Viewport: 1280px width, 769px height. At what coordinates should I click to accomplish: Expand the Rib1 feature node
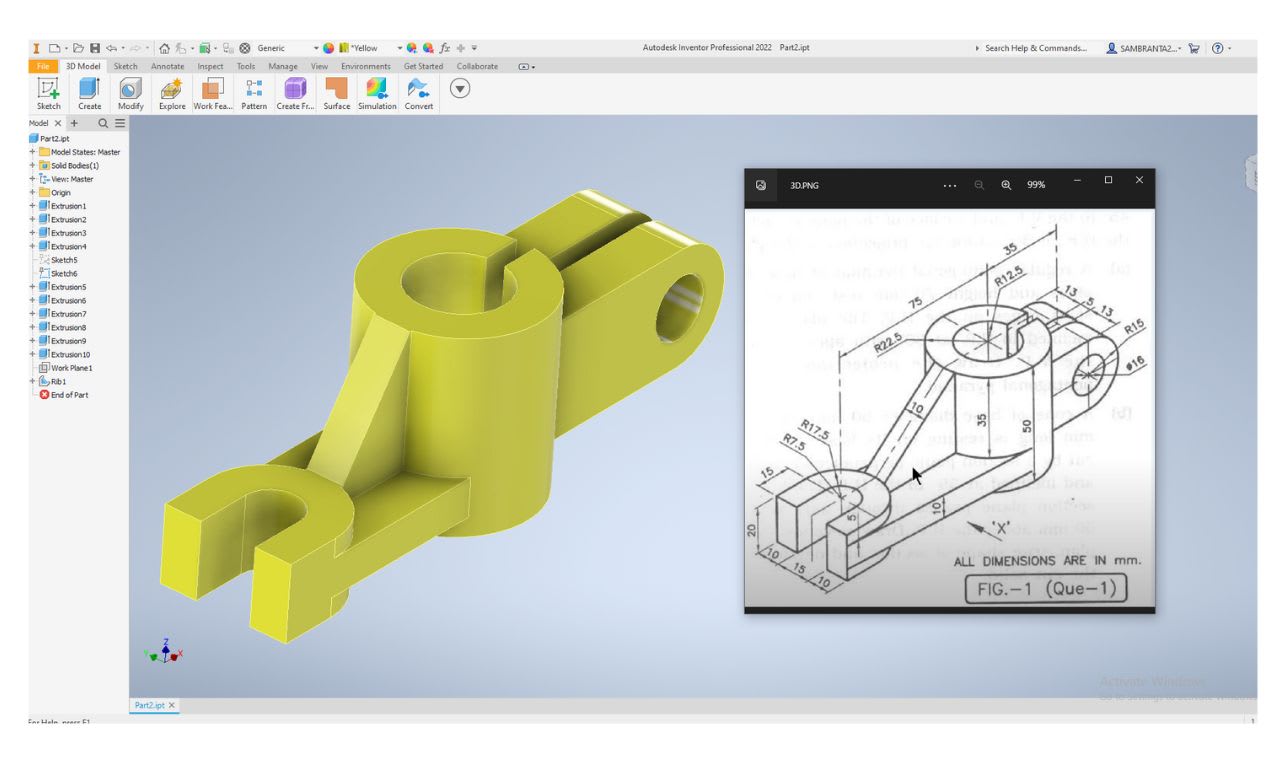click(33, 381)
